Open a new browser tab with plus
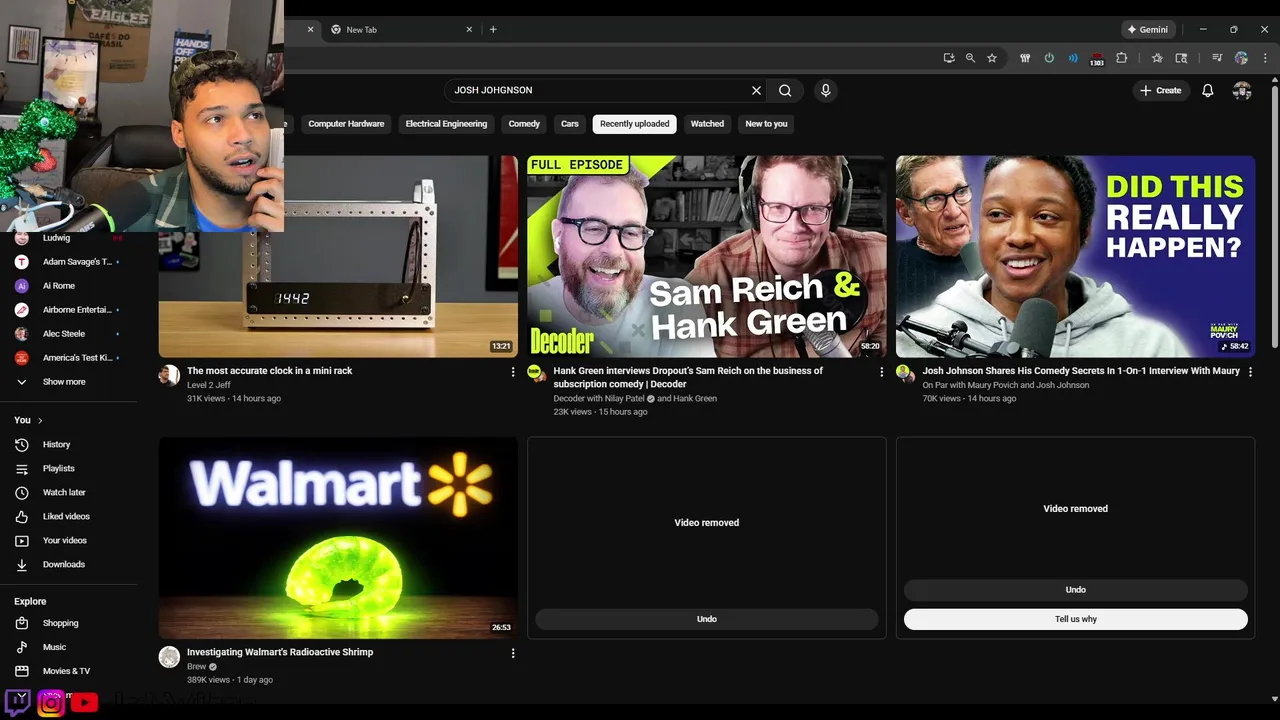This screenshot has width=1280, height=720. click(493, 30)
